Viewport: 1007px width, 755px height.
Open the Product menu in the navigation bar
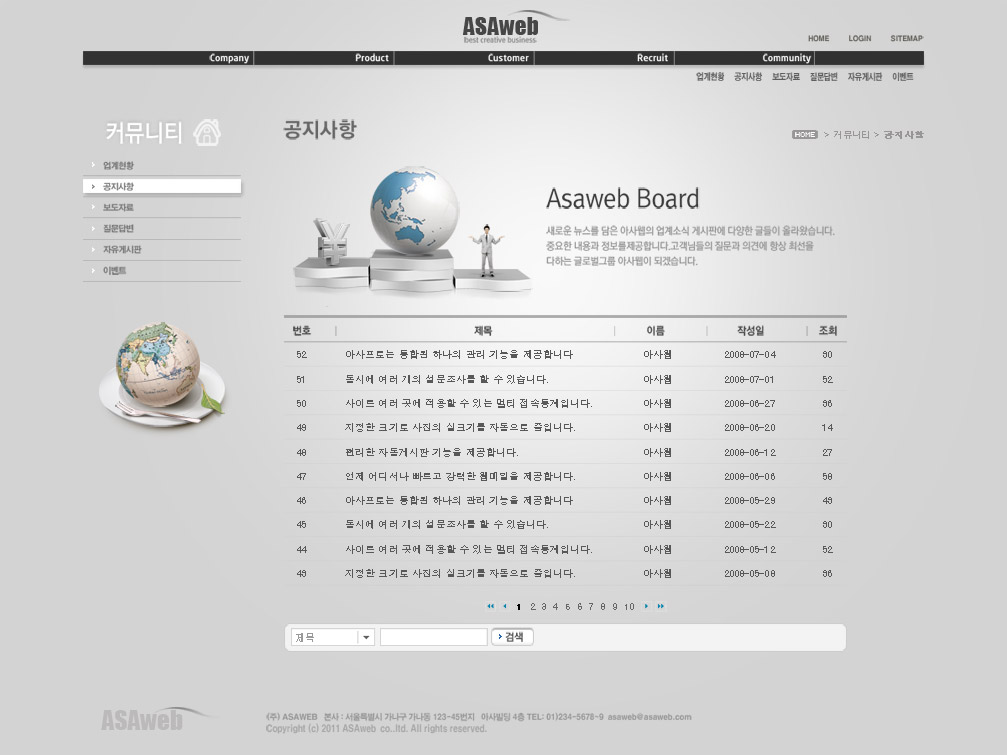click(x=371, y=58)
